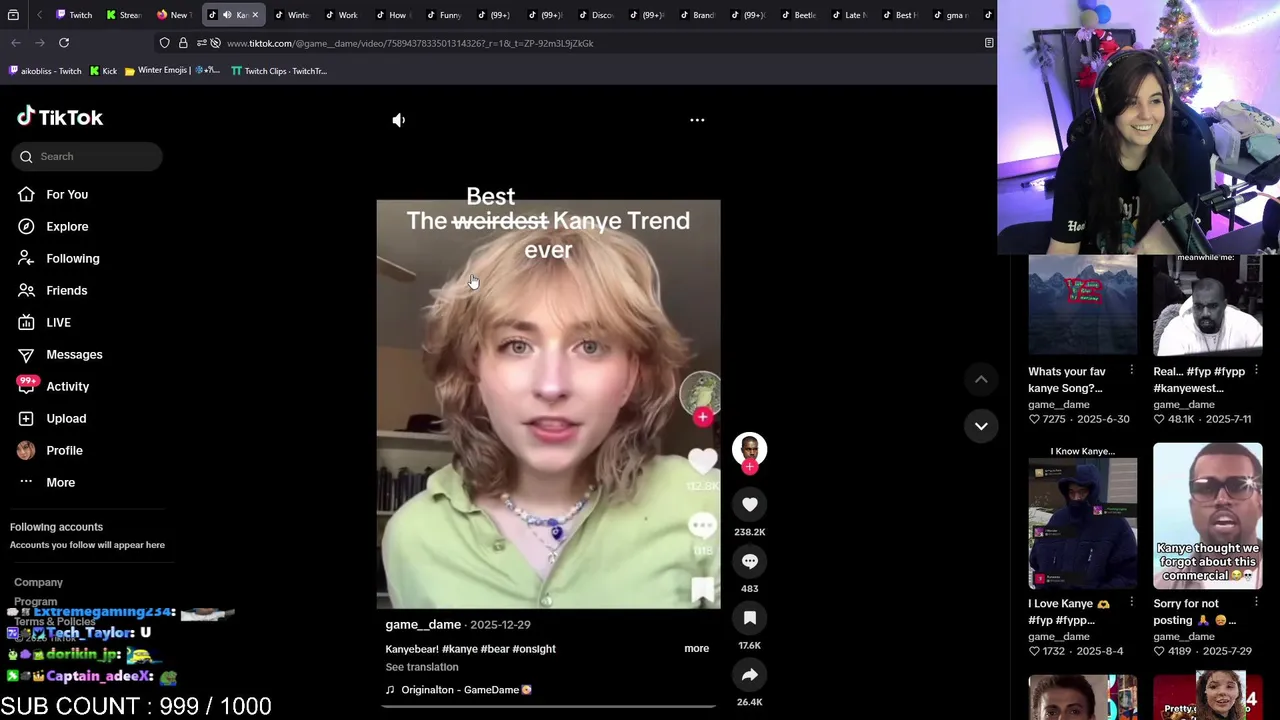Image resolution: width=1280 pixels, height=720 pixels.
Task: Open options for 'Real... #fyp' video
Action: click(1256, 371)
